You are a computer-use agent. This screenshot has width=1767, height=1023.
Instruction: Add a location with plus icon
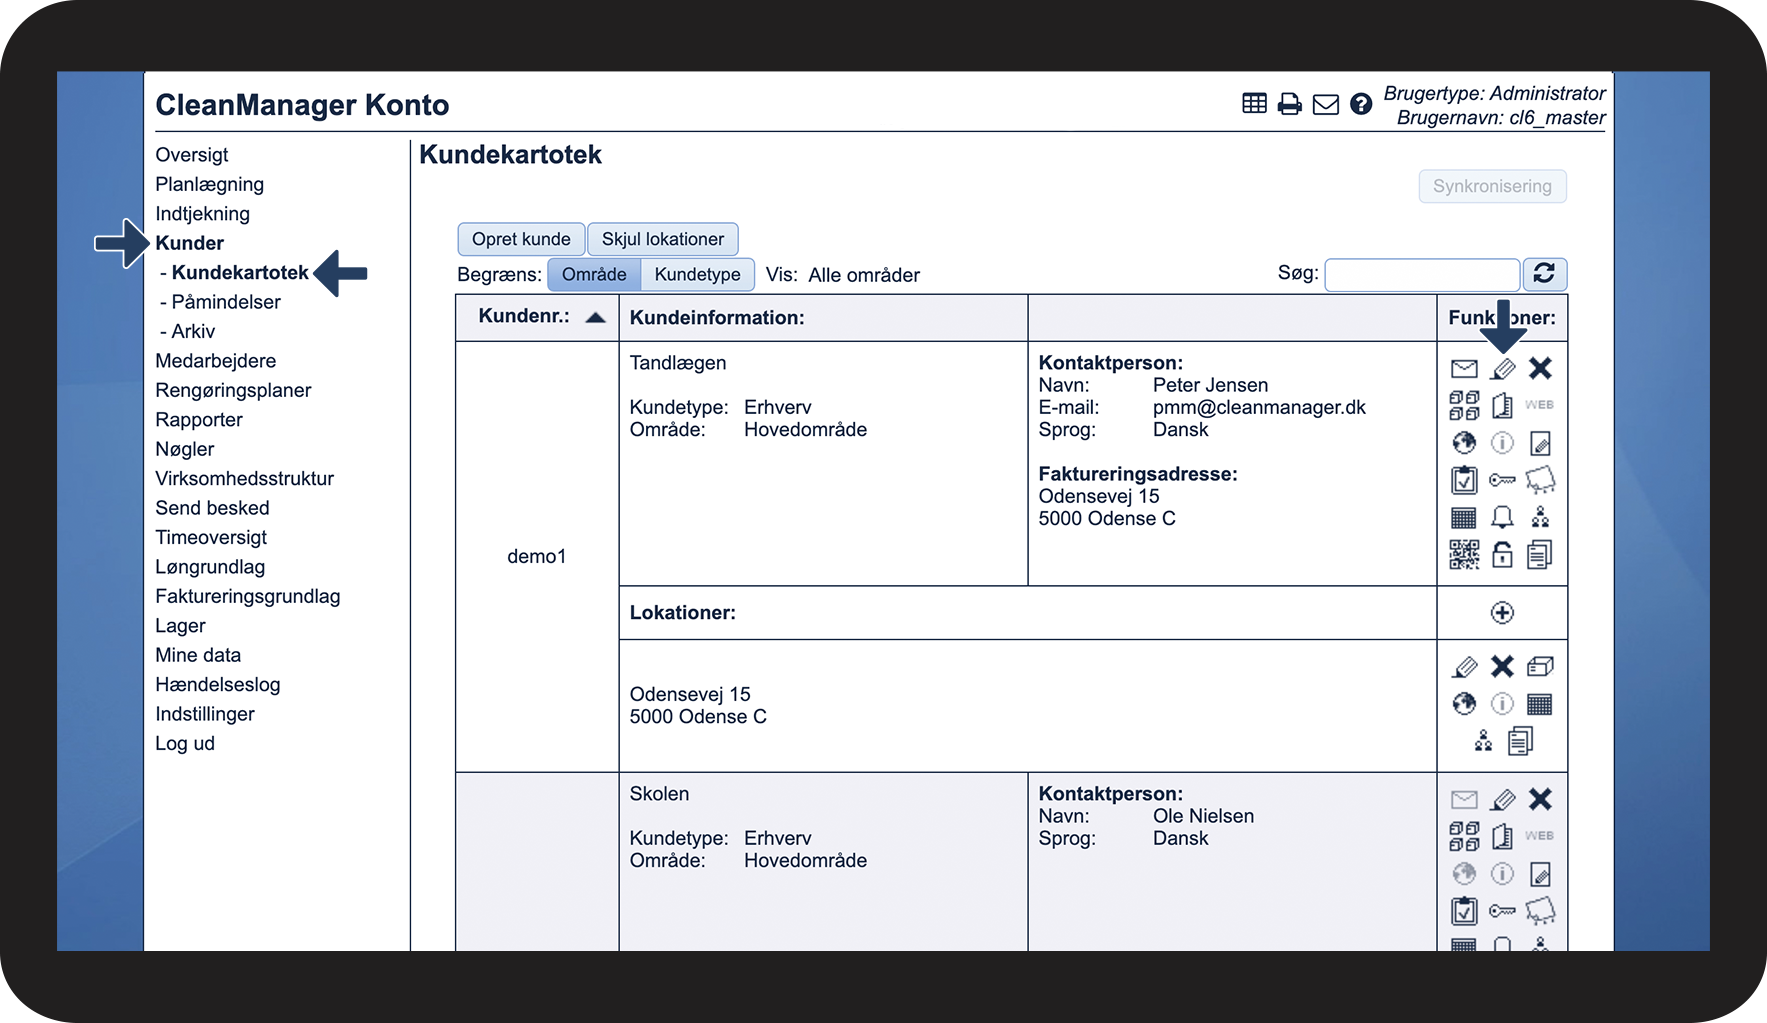click(x=1502, y=613)
